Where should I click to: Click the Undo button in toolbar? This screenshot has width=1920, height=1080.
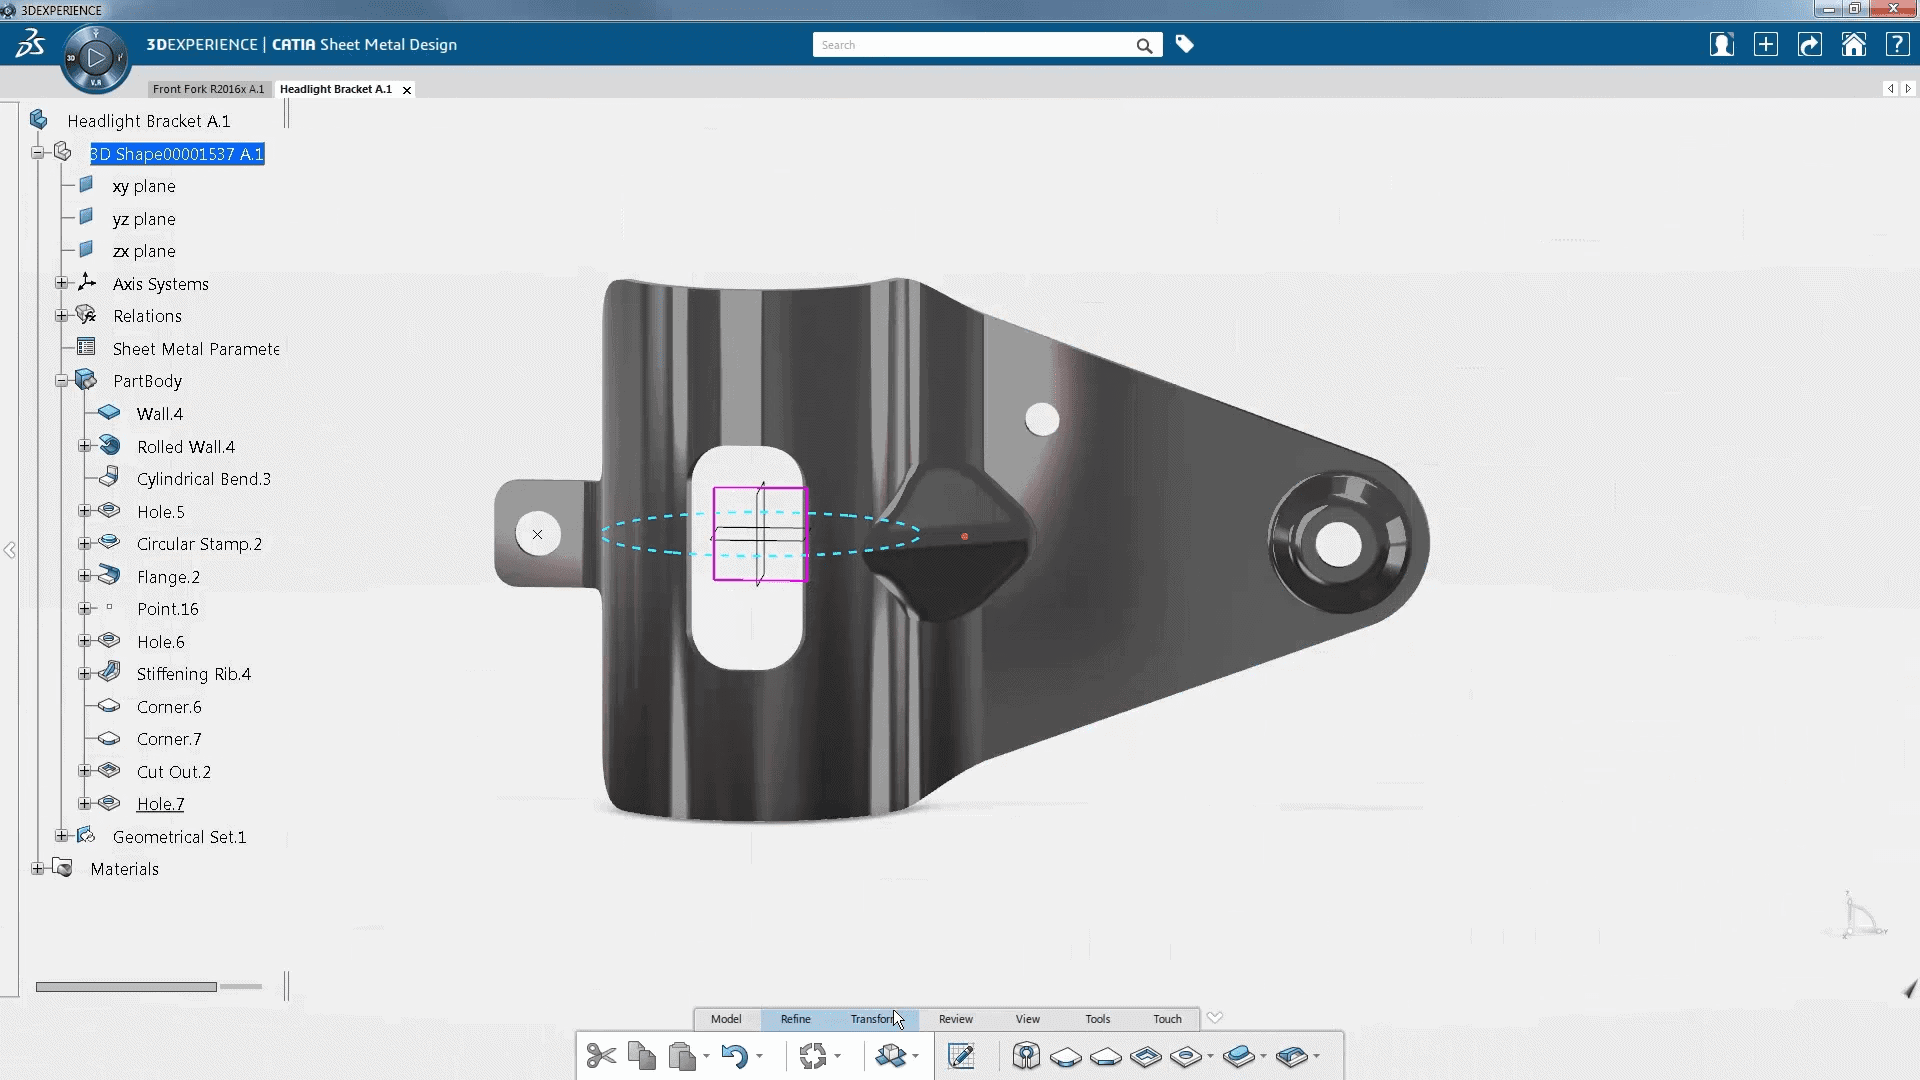click(735, 1054)
